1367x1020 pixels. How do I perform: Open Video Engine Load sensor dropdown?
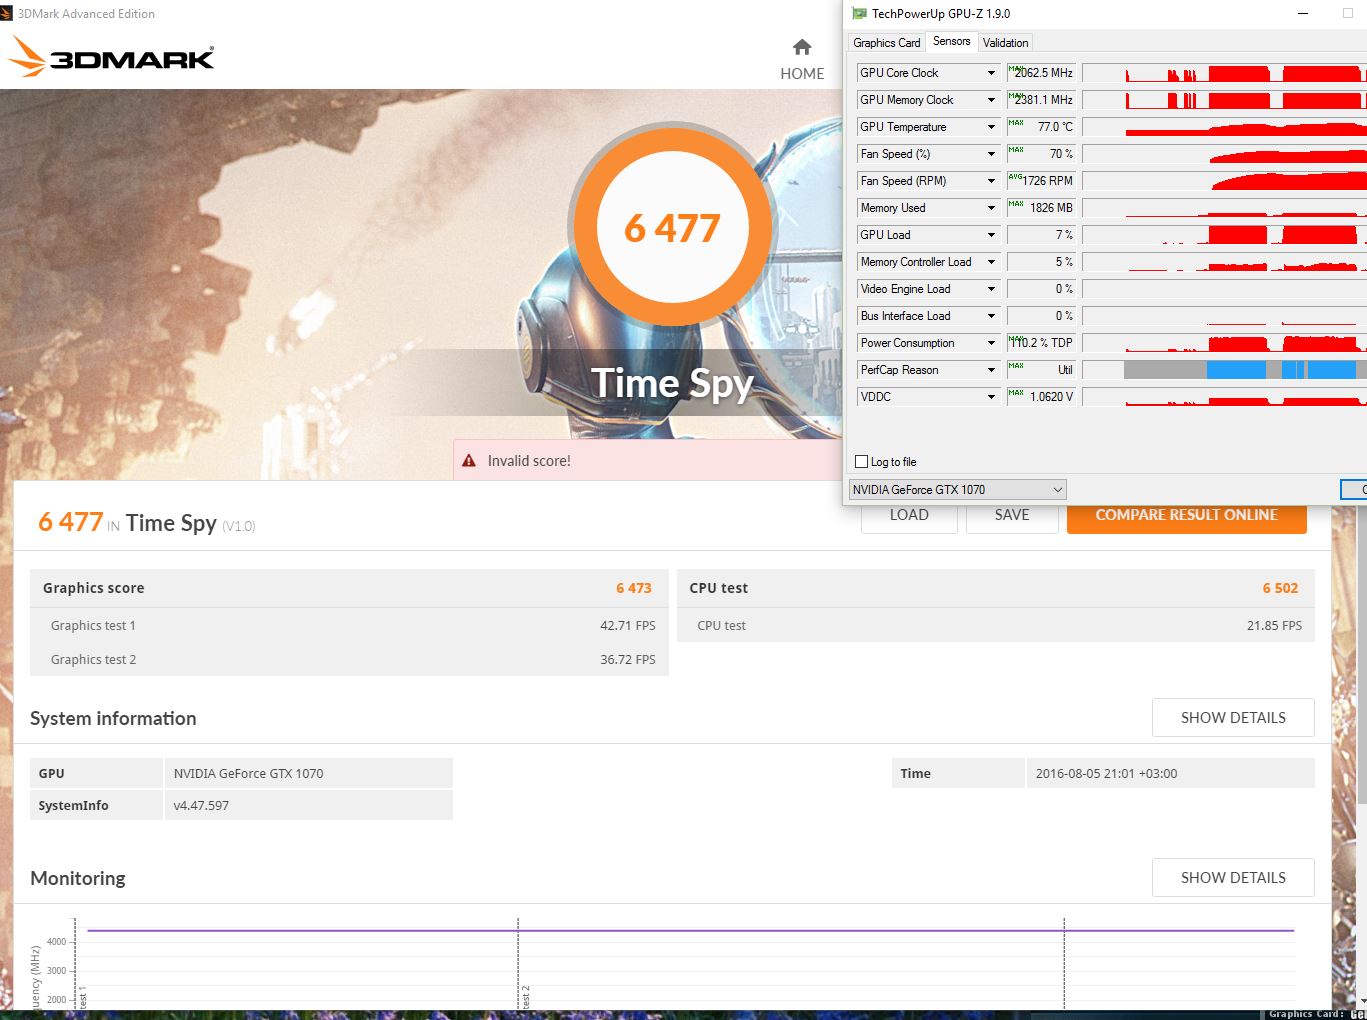pyautogui.click(x=991, y=289)
